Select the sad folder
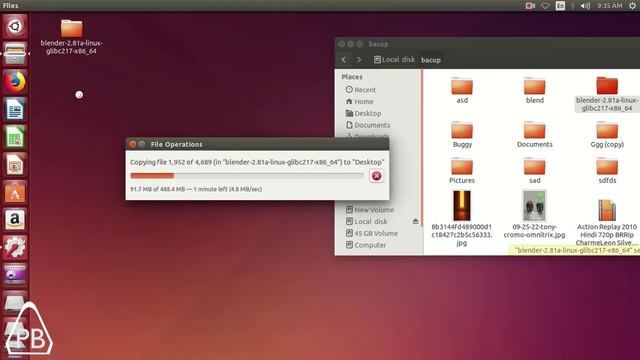Screen dimensions: 640x360 (534, 171)
